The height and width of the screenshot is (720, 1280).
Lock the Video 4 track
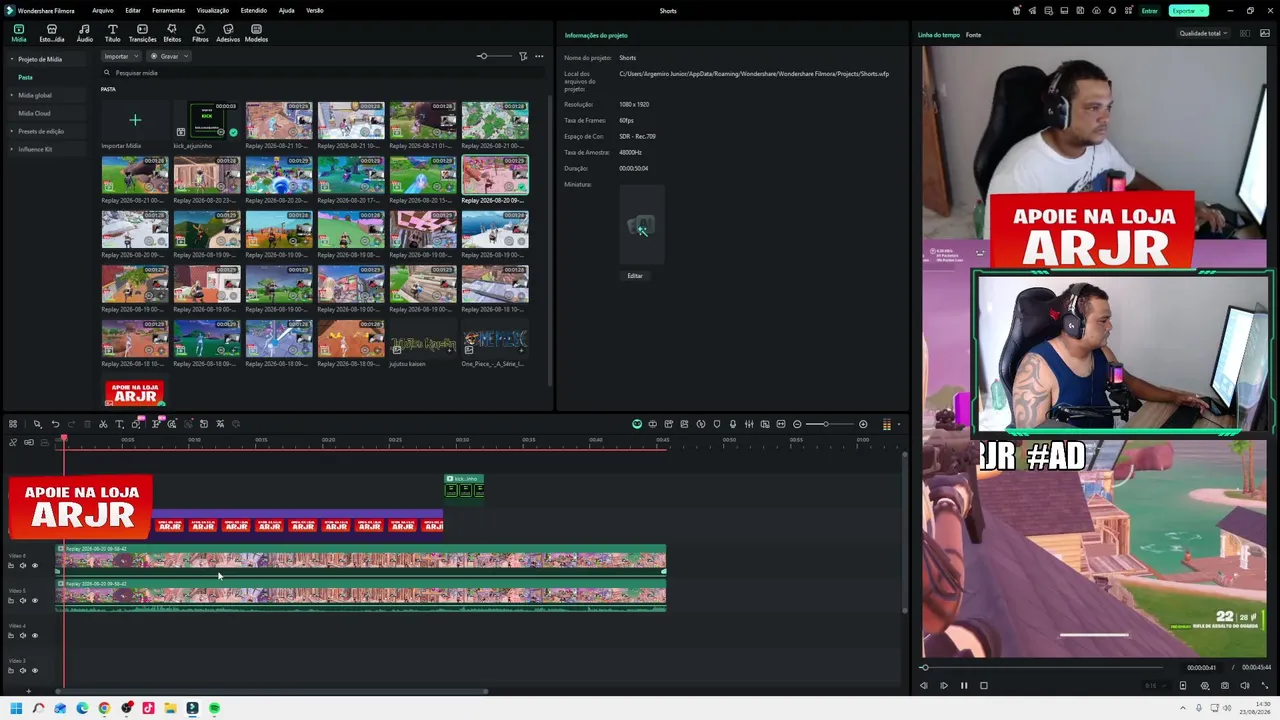[x=11, y=636]
